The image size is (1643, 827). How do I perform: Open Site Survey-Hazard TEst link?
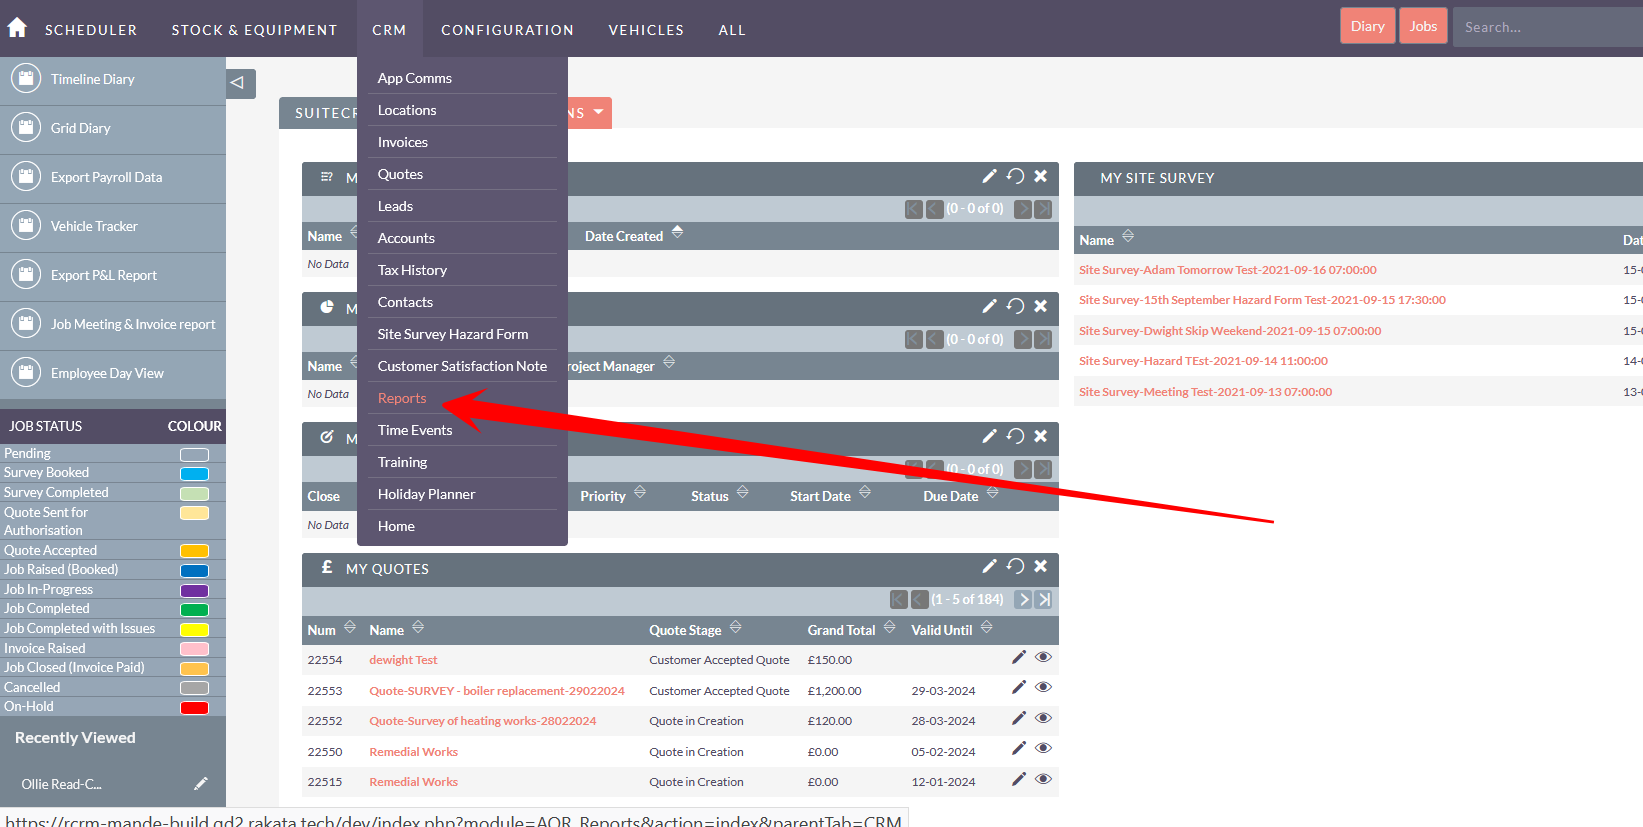[x=1203, y=361]
